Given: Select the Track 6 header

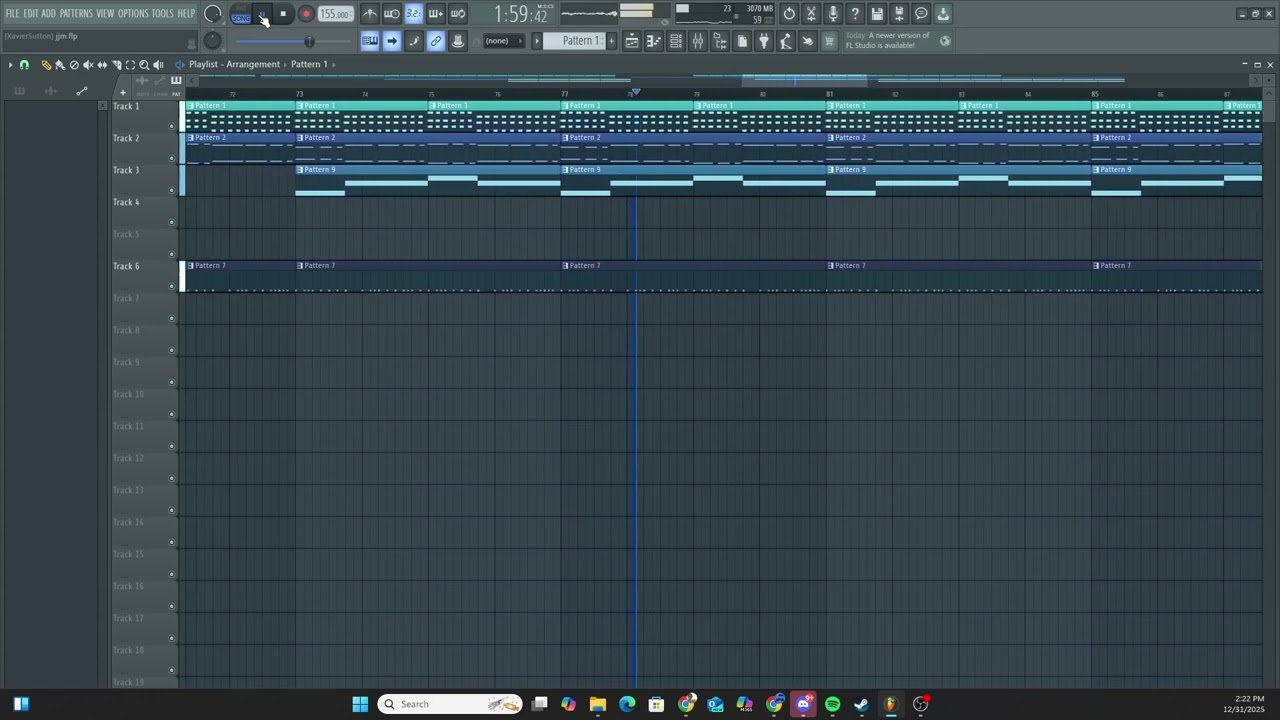Looking at the screenshot, I should point(144,275).
